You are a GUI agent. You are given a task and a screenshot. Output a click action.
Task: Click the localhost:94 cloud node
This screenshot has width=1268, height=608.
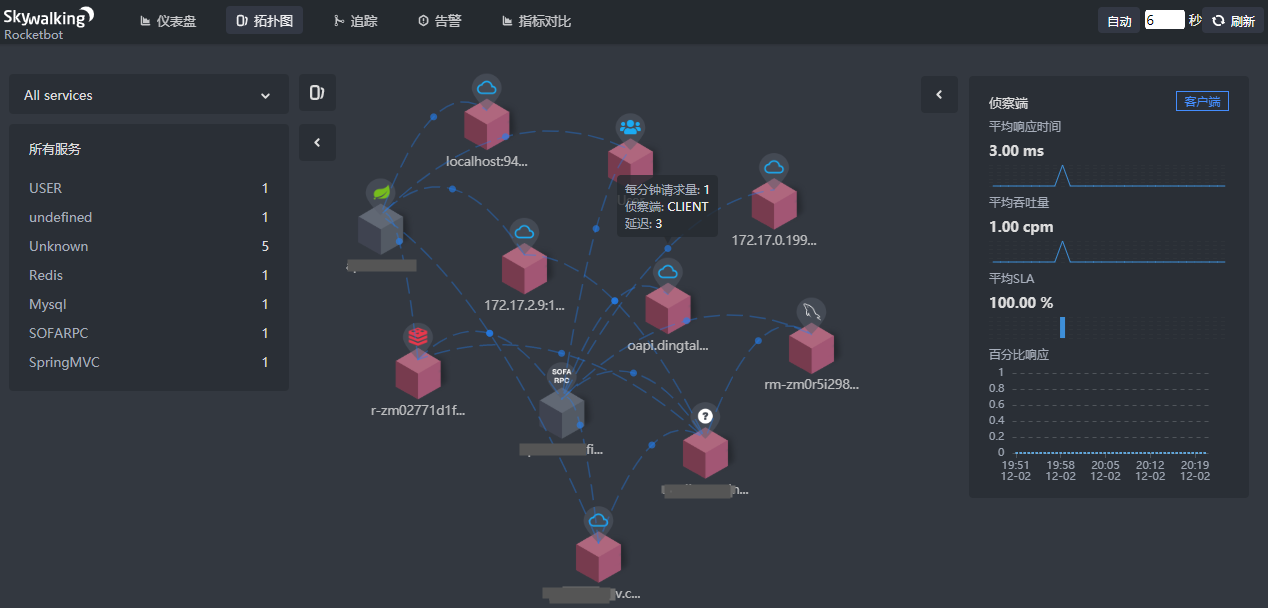487,122
